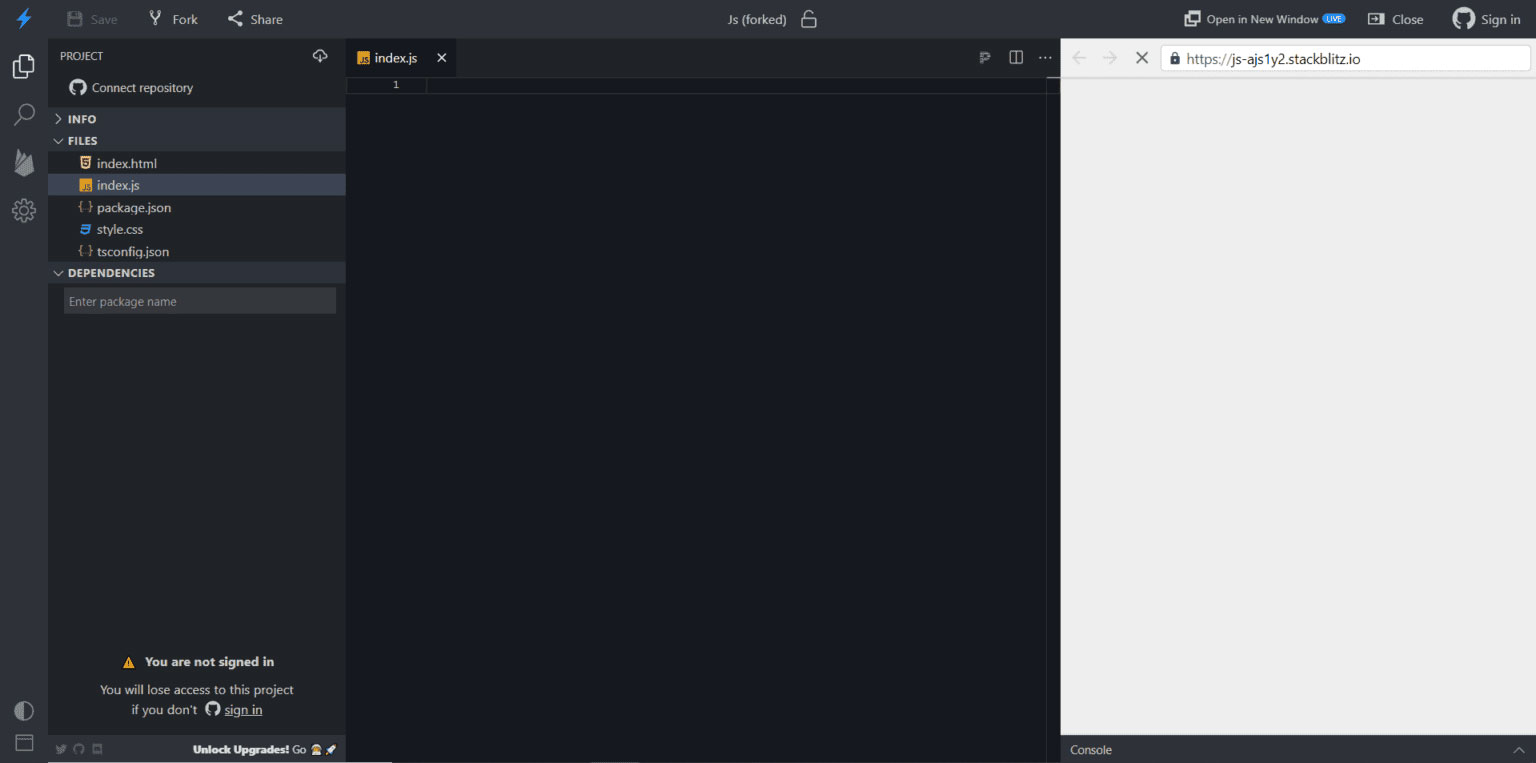
Task: Expand the INFO section
Action: [197, 119]
